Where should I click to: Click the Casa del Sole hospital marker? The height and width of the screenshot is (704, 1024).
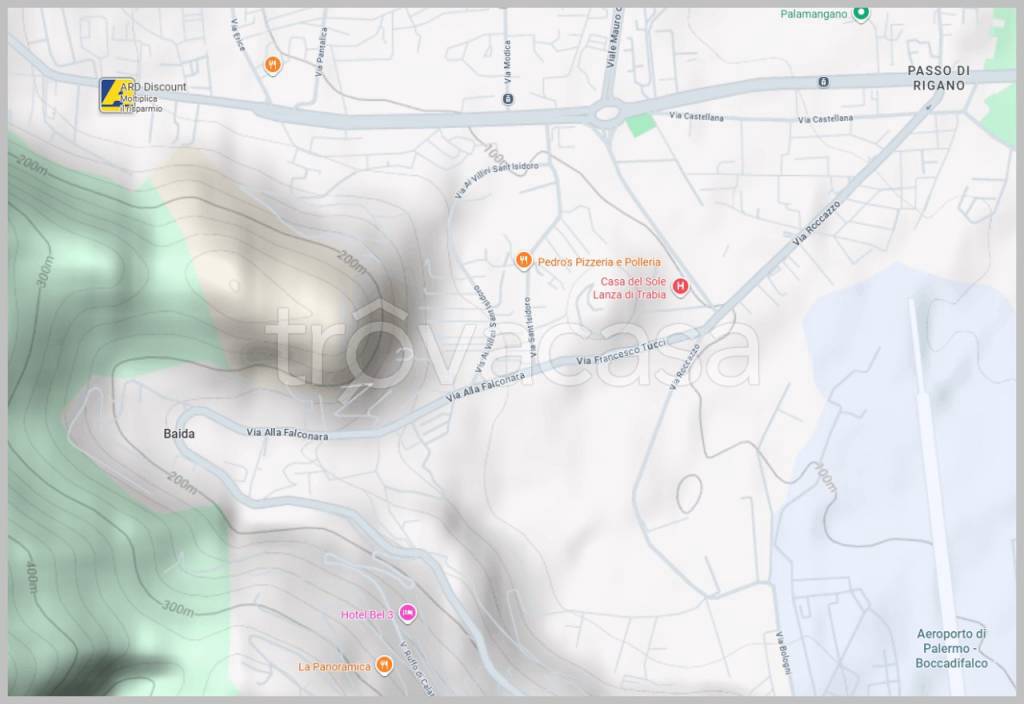click(x=681, y=288)
